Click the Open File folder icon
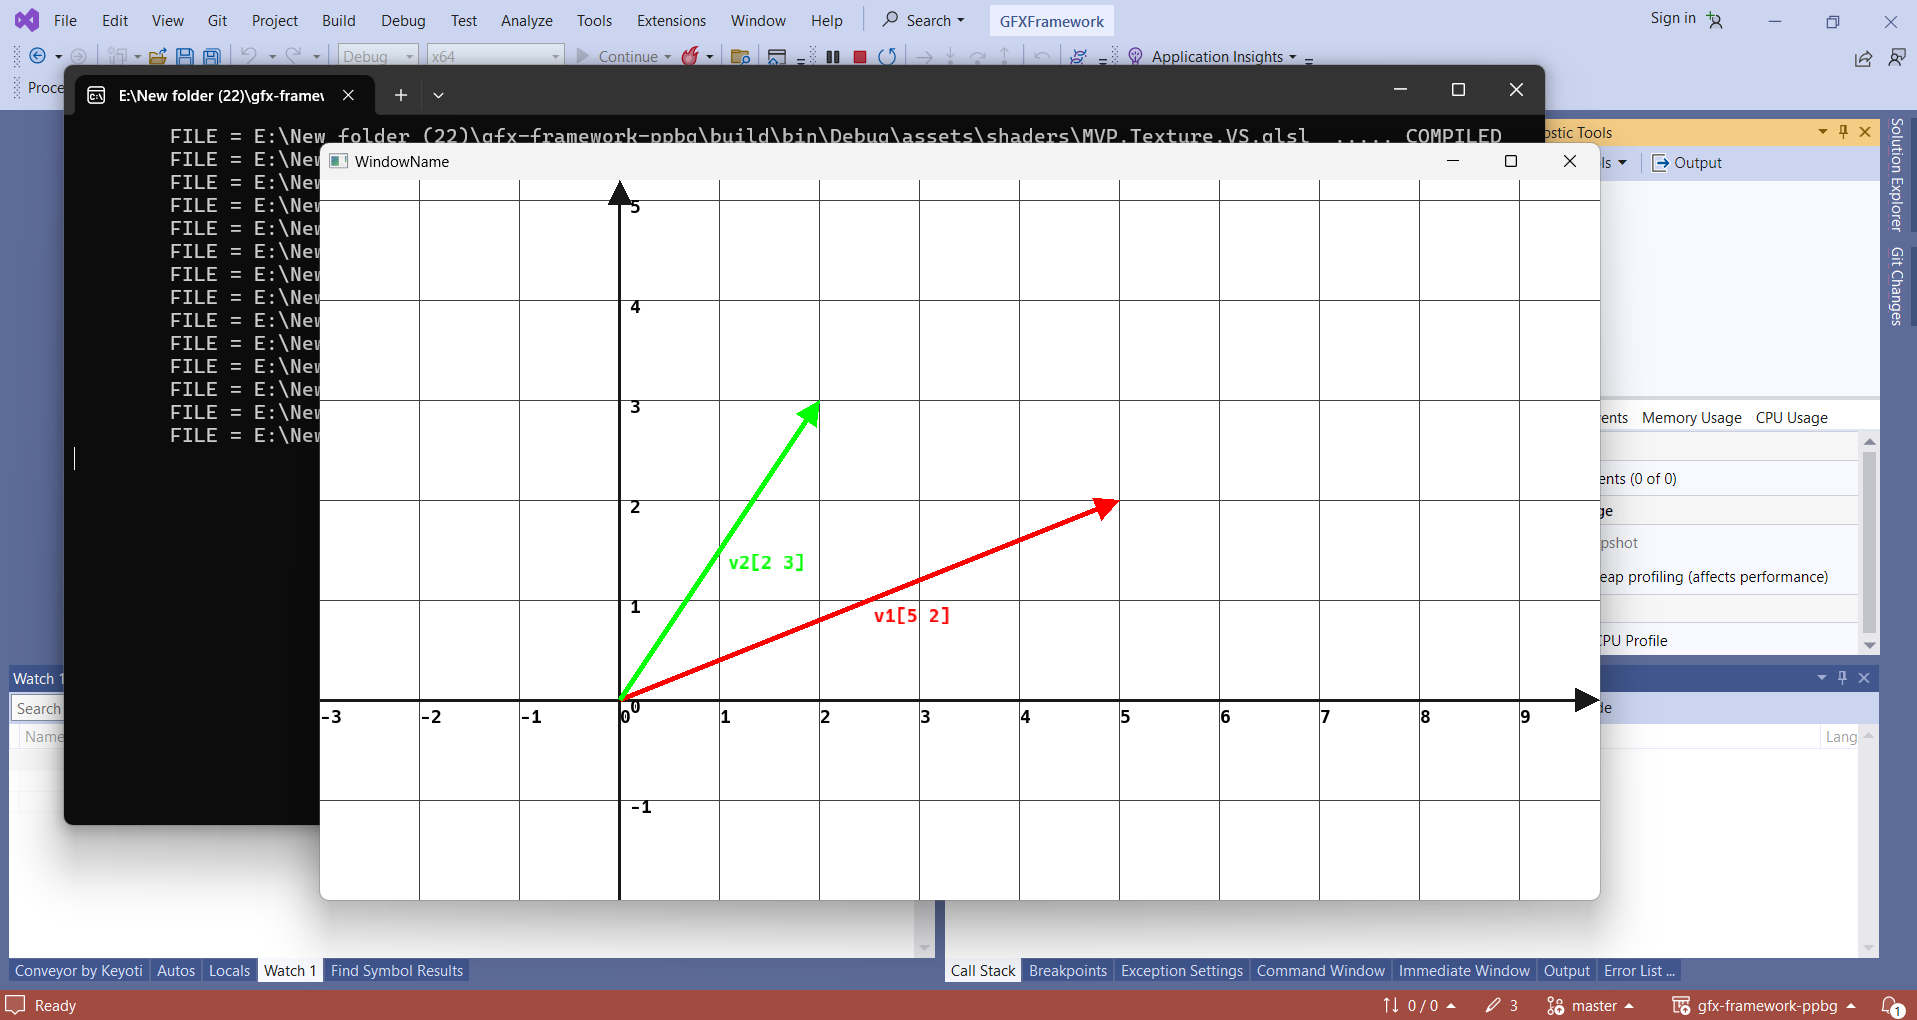Screen dimensions: 1917x1020 tap(157, 57)
